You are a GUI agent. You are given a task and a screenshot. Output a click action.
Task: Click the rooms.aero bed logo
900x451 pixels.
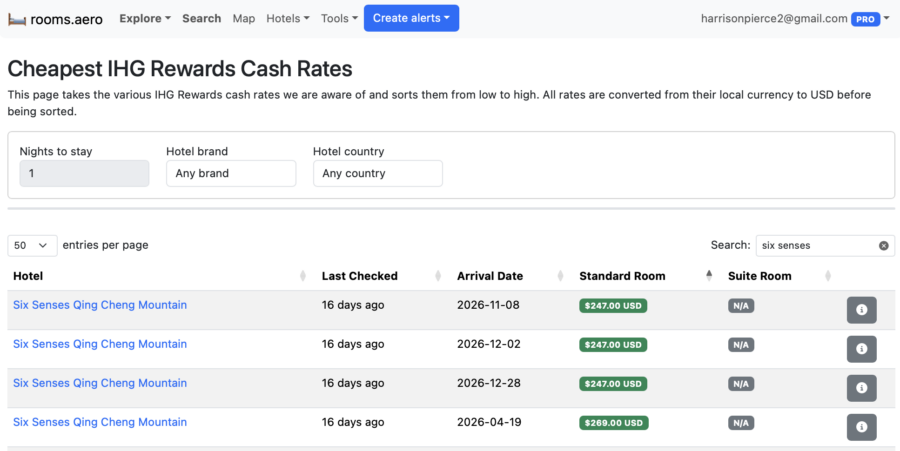tap(17, 20)
